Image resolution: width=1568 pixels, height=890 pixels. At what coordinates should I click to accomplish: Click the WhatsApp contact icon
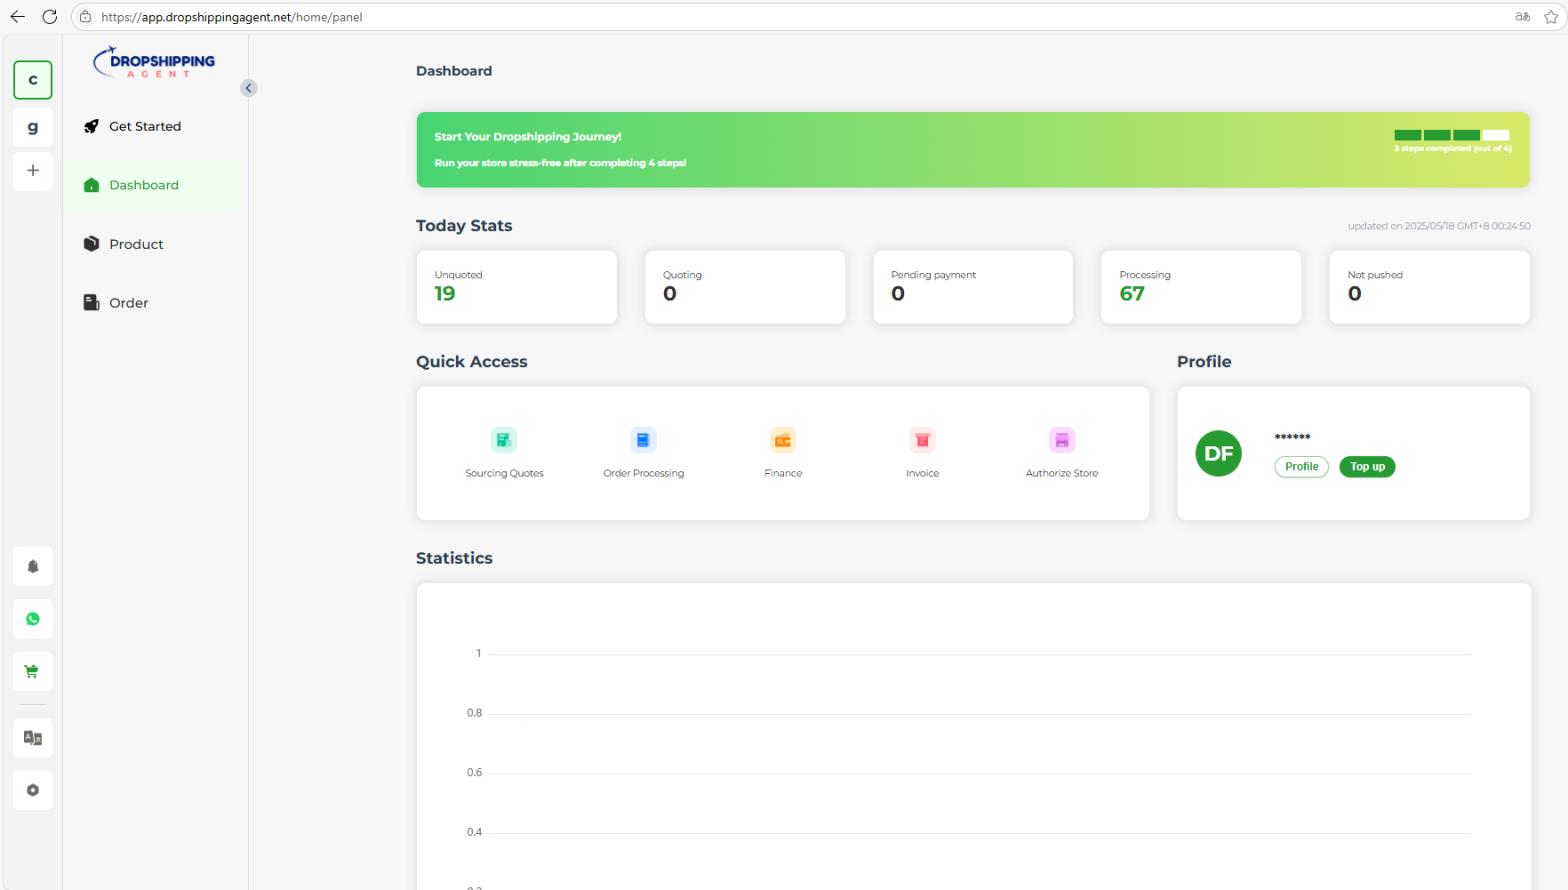click(33, 619)
